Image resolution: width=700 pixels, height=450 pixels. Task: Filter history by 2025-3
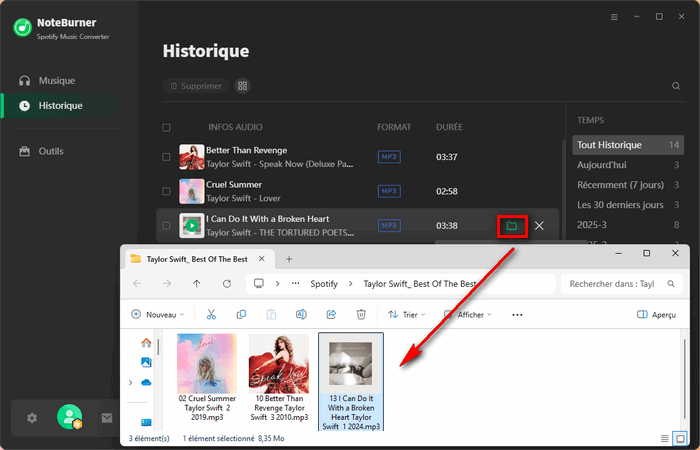point(628,225)
